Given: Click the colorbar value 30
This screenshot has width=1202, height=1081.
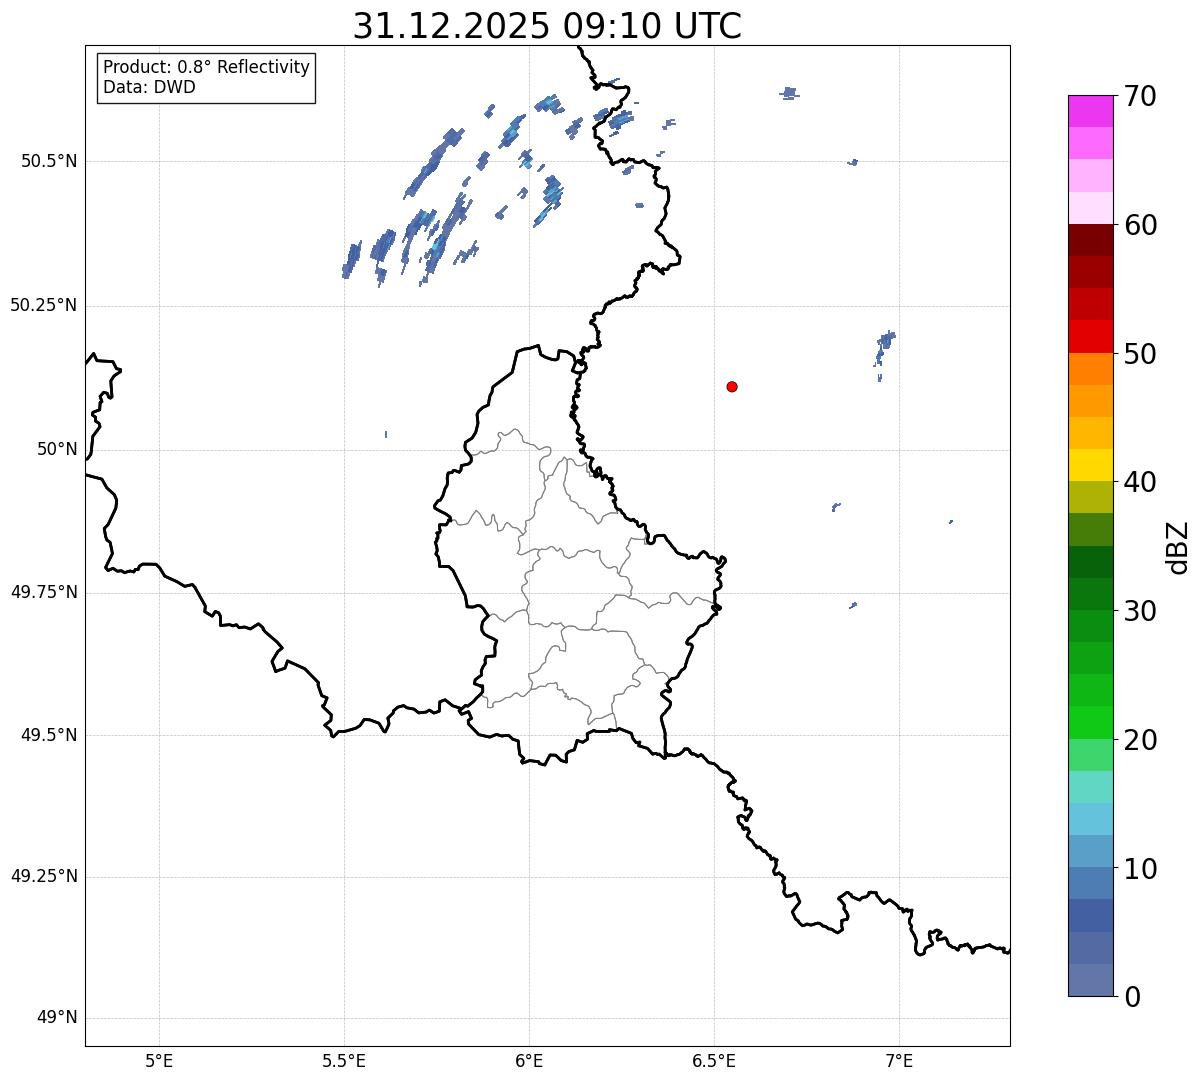Looking at the screenshot, I should [x=1140, y=611].
